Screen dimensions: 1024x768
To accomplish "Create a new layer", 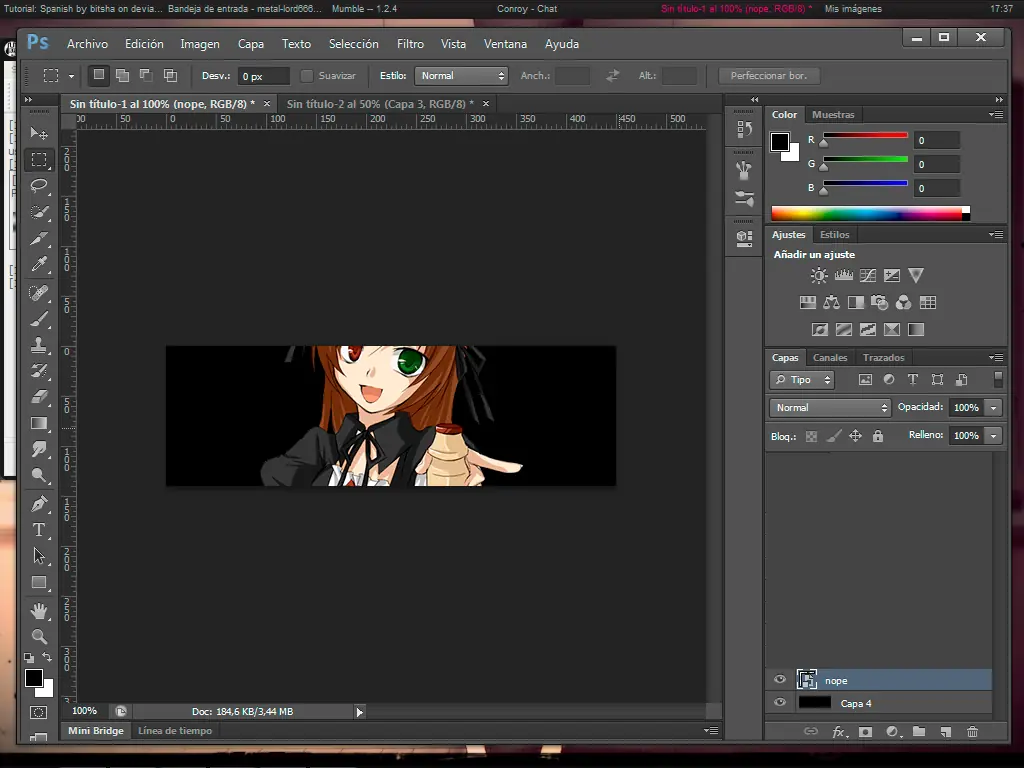I will tap(946, 731).
